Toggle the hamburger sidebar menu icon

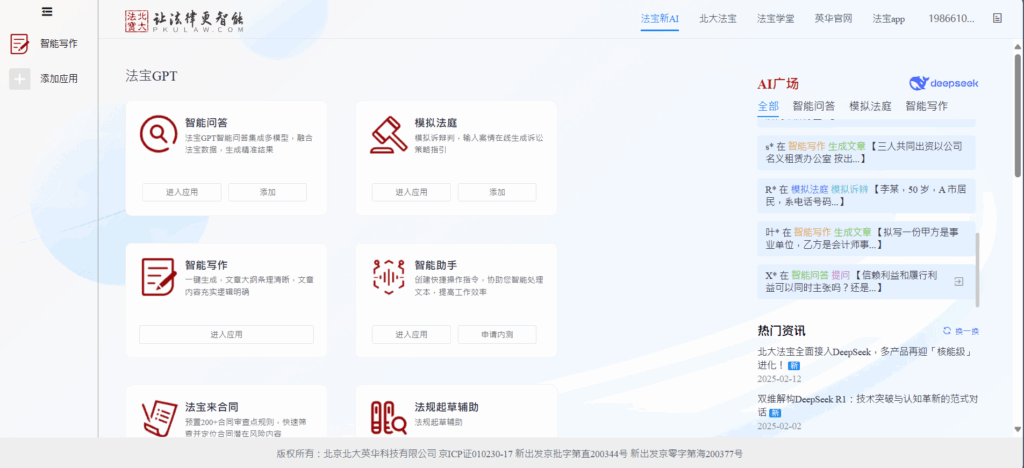coord(47,12)
